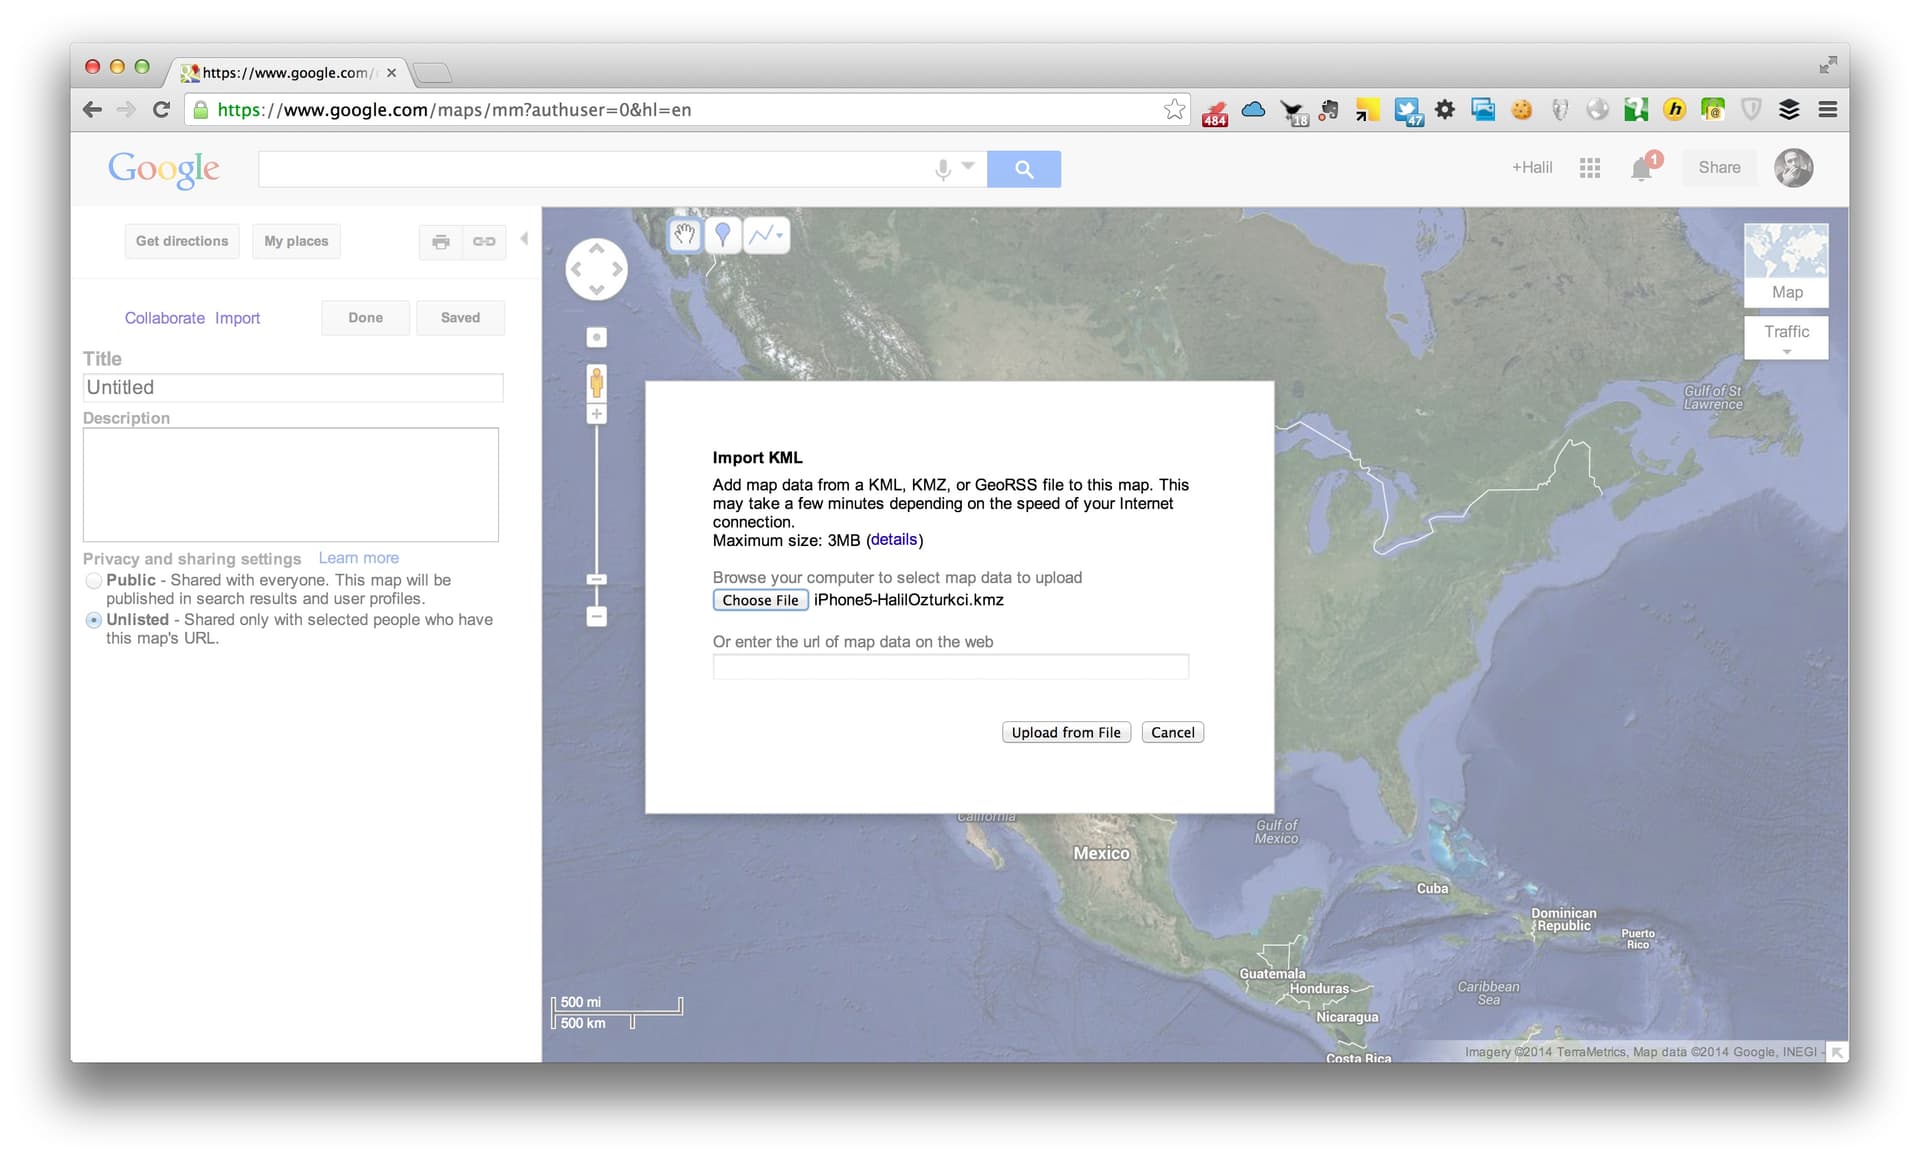Pan the map up with the arrow
The height and width of the screenshot is (1160, 1920).
[597, 248]
